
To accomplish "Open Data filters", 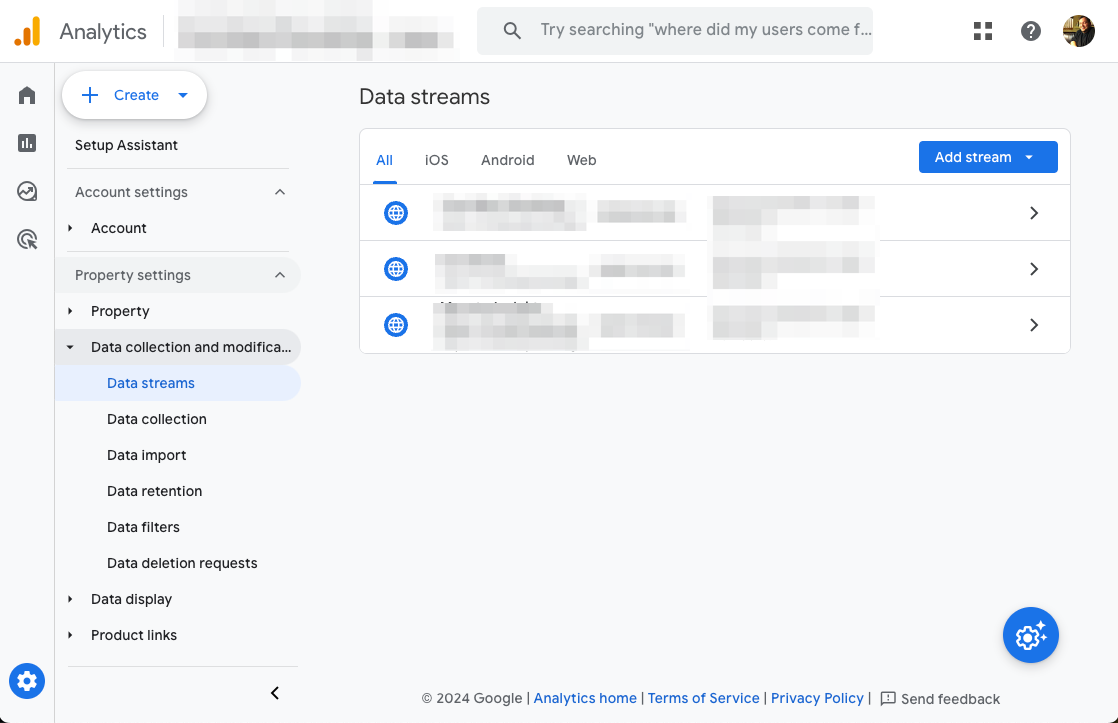I will [x=143, y=527].
